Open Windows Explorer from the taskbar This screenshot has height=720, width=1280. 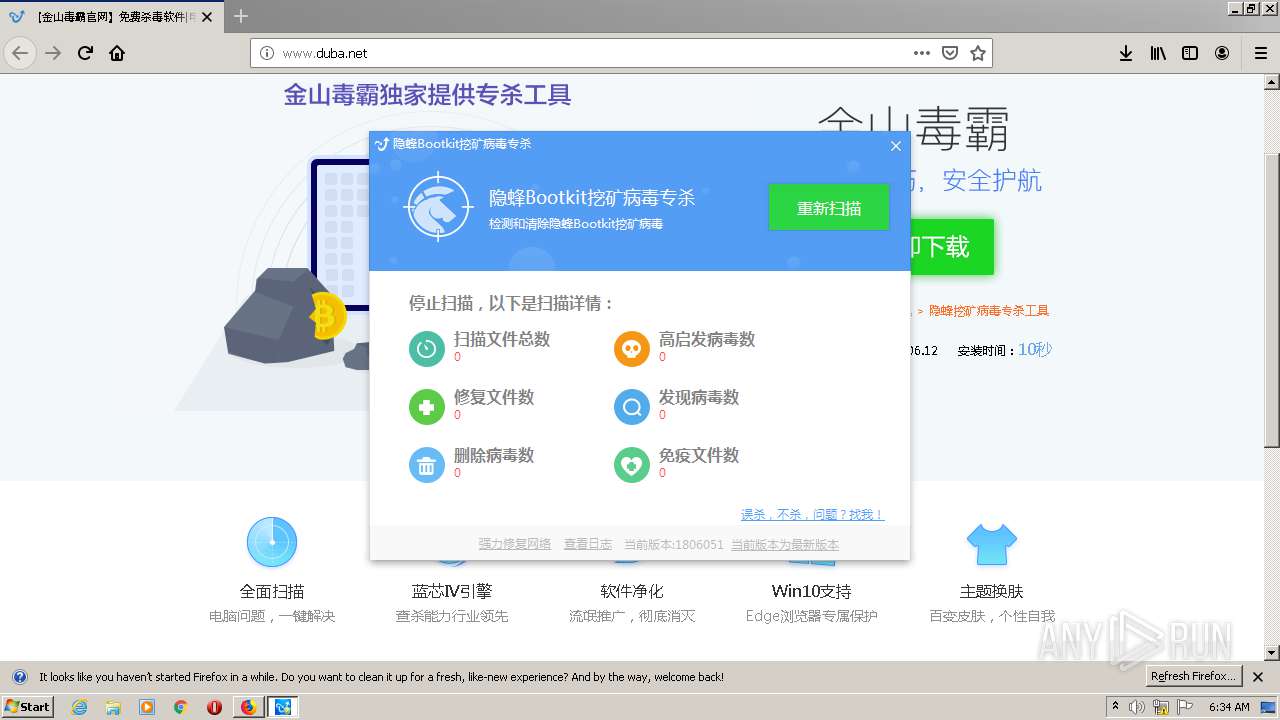(x=113, y=707)
